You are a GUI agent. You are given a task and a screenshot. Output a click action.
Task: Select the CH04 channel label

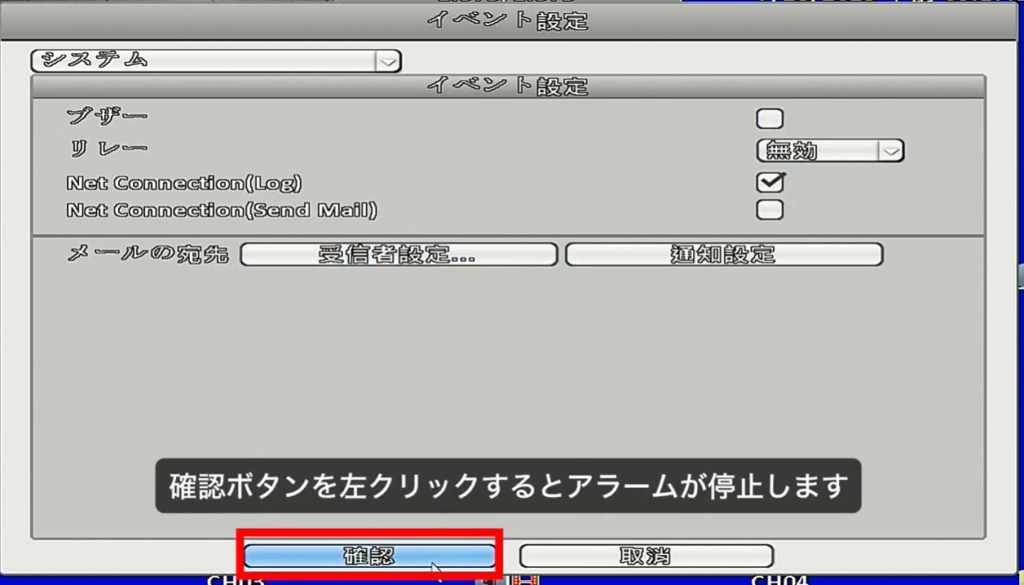(780, 579)
